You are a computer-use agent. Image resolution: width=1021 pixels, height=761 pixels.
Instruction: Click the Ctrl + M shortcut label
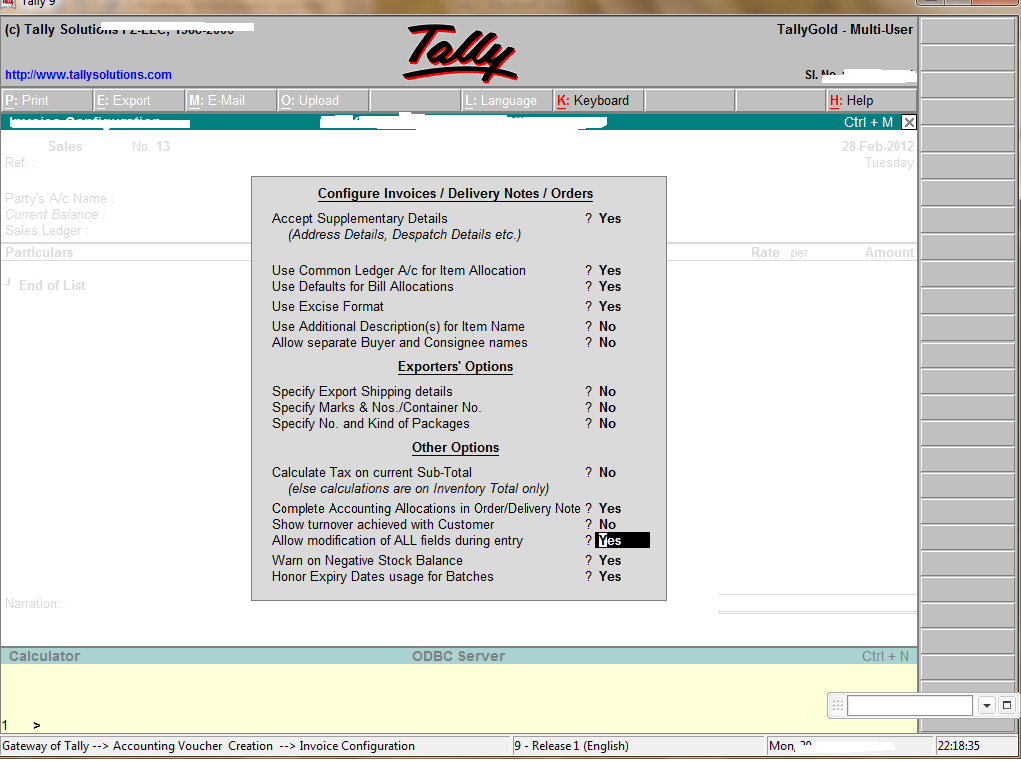point(868,122)
